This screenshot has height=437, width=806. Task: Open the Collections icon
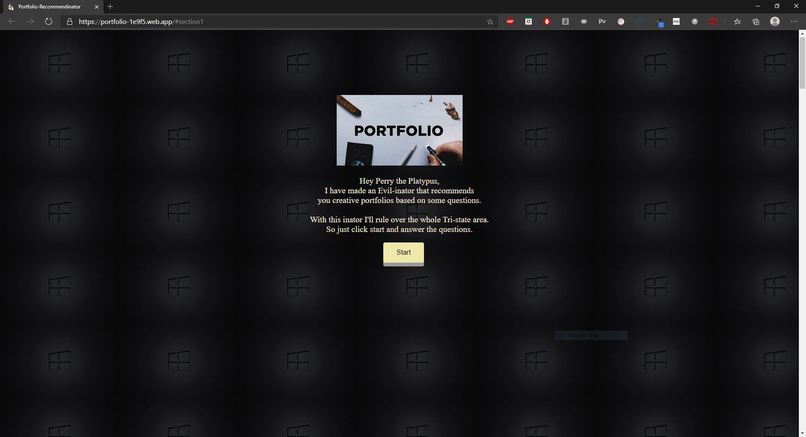click(756, 22)
